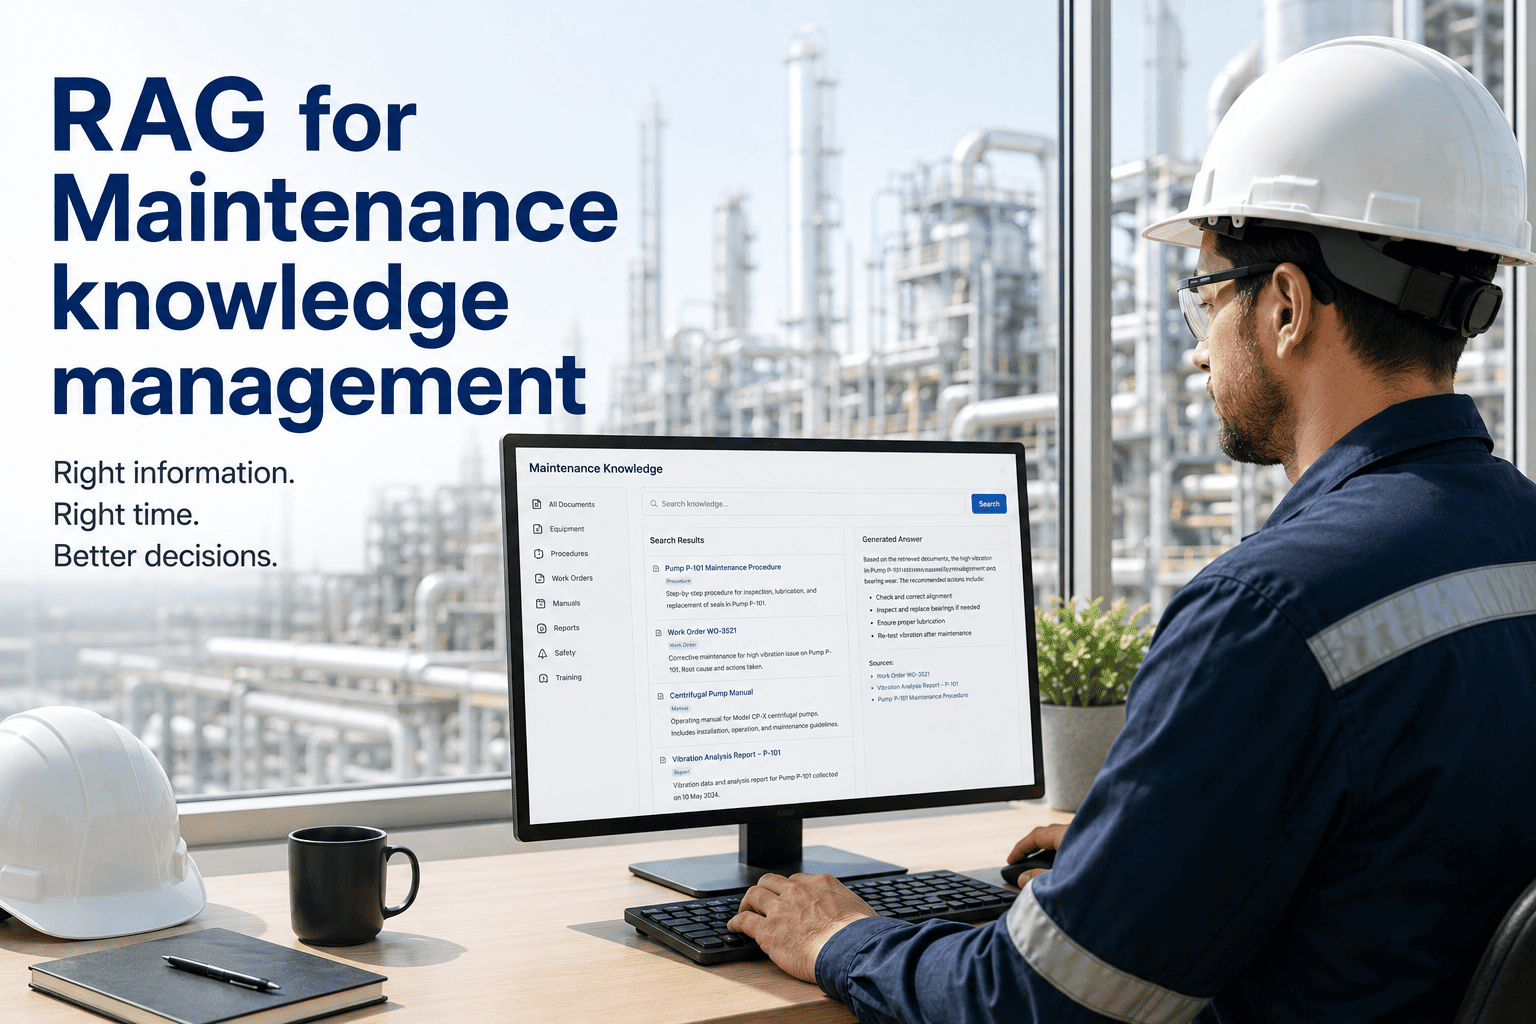
Task: Click the Maintenance Knowledge app title
Action: [x=596, y=468]
